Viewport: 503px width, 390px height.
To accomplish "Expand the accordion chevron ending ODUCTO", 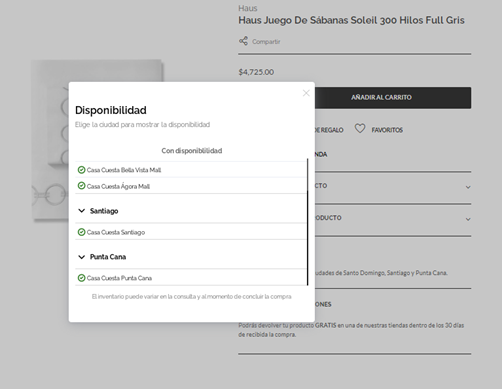I will point(468,219).
